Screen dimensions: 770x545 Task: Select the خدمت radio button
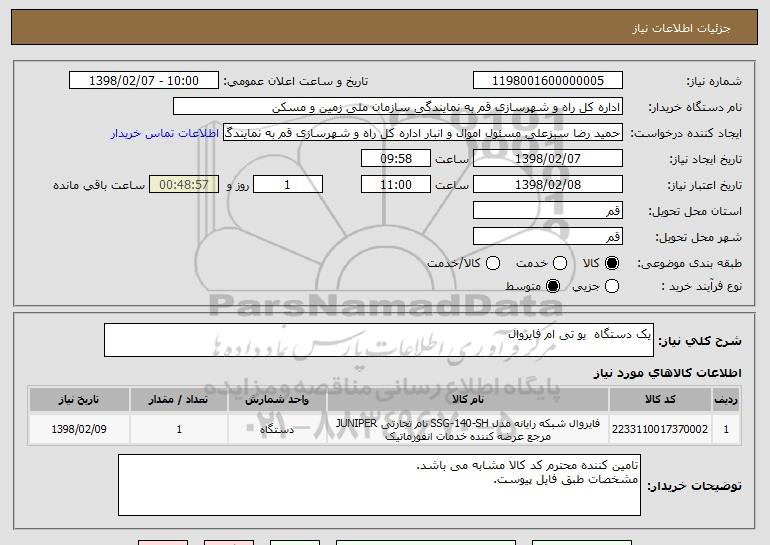pyautogui.click(x=560, y=263)
